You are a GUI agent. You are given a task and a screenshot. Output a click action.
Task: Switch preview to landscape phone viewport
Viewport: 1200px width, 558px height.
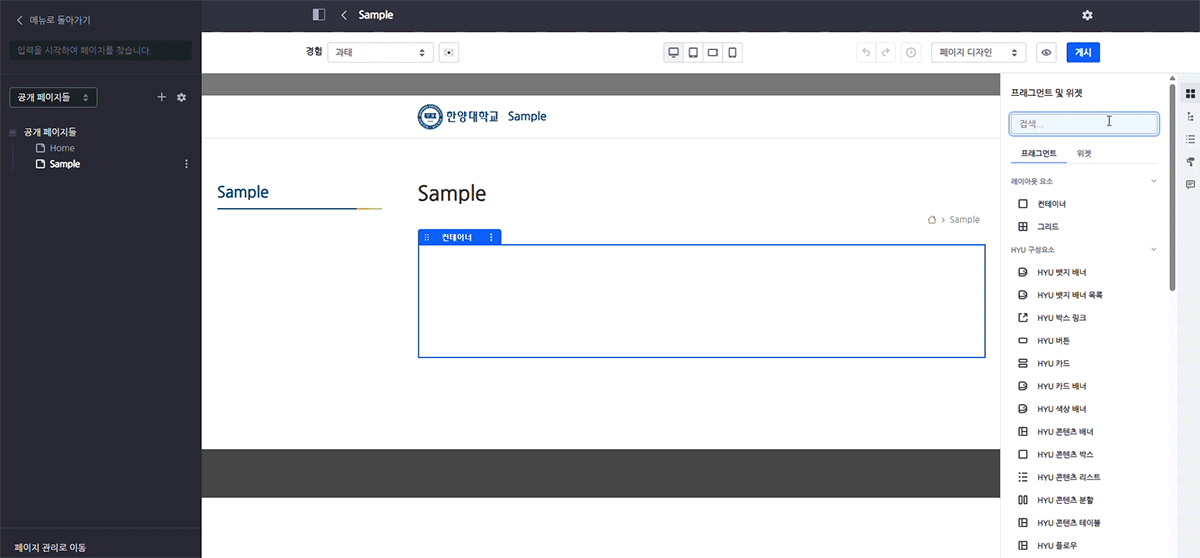(x=713, y=52)
